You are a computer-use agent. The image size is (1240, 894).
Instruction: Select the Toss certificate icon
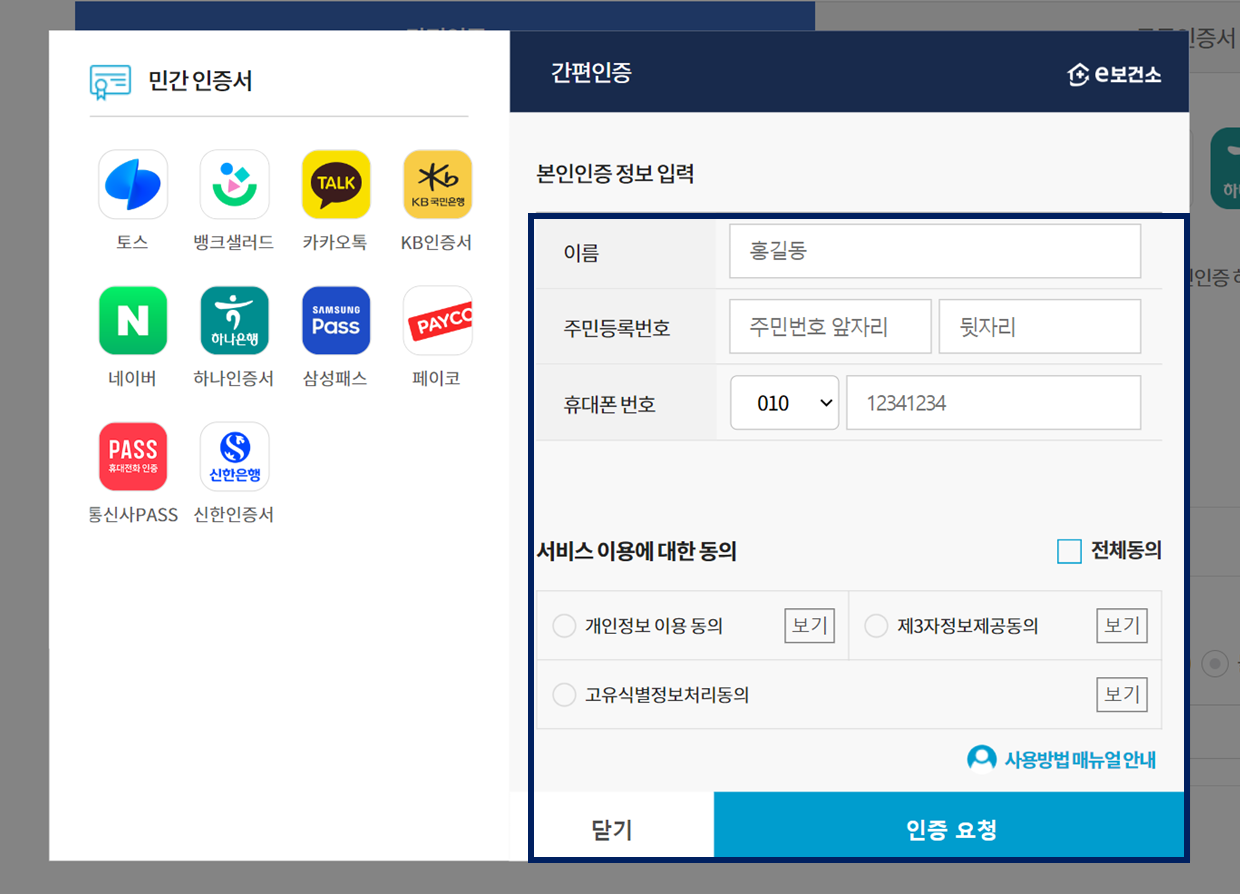pyautogui.click(x=133, y=184)
